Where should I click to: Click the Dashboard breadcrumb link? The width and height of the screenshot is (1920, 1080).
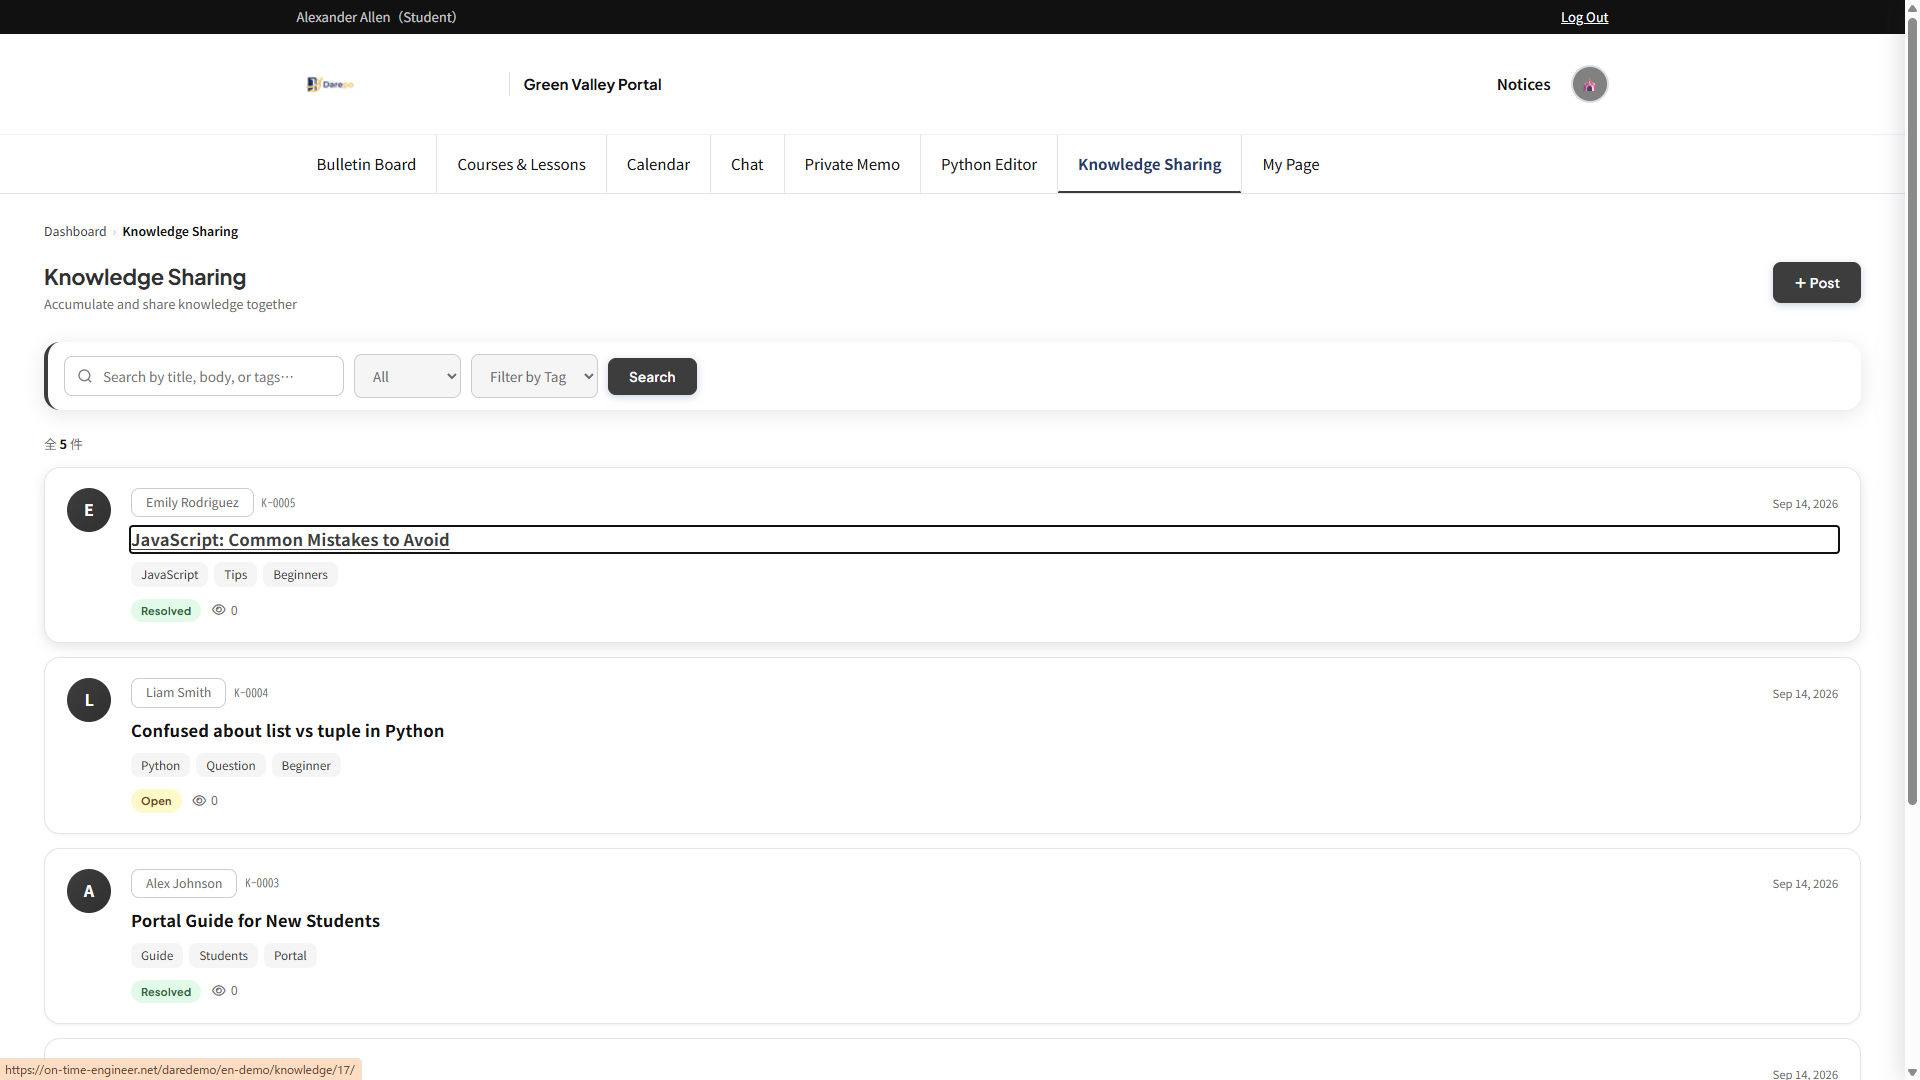click(x=75, y=231)
